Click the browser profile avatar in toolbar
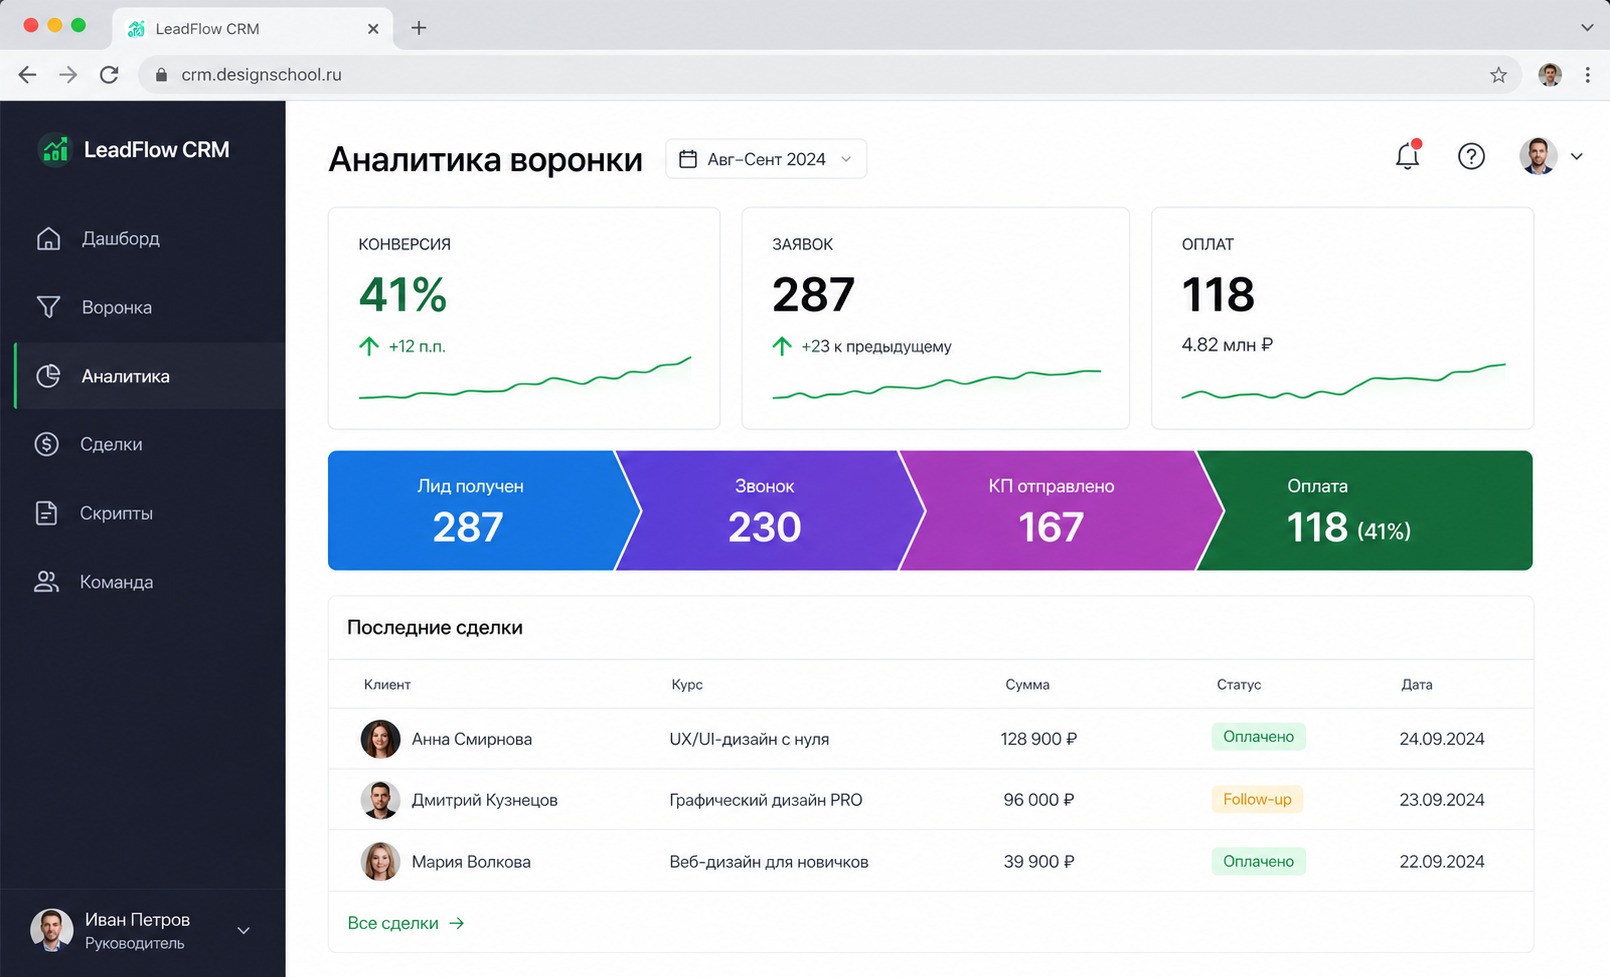This screenshot has height=977, width=1610. pyautogui.click(x=1550, y=75)
